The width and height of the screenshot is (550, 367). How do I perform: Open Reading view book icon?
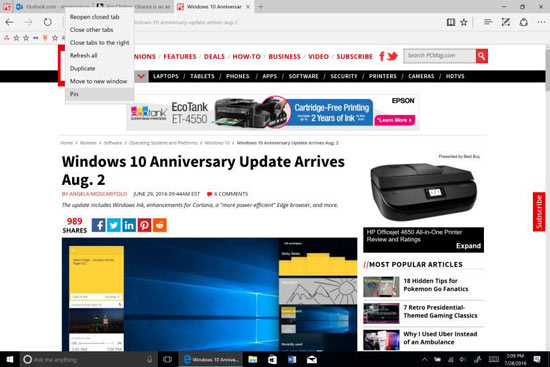[x=451, y=22]
